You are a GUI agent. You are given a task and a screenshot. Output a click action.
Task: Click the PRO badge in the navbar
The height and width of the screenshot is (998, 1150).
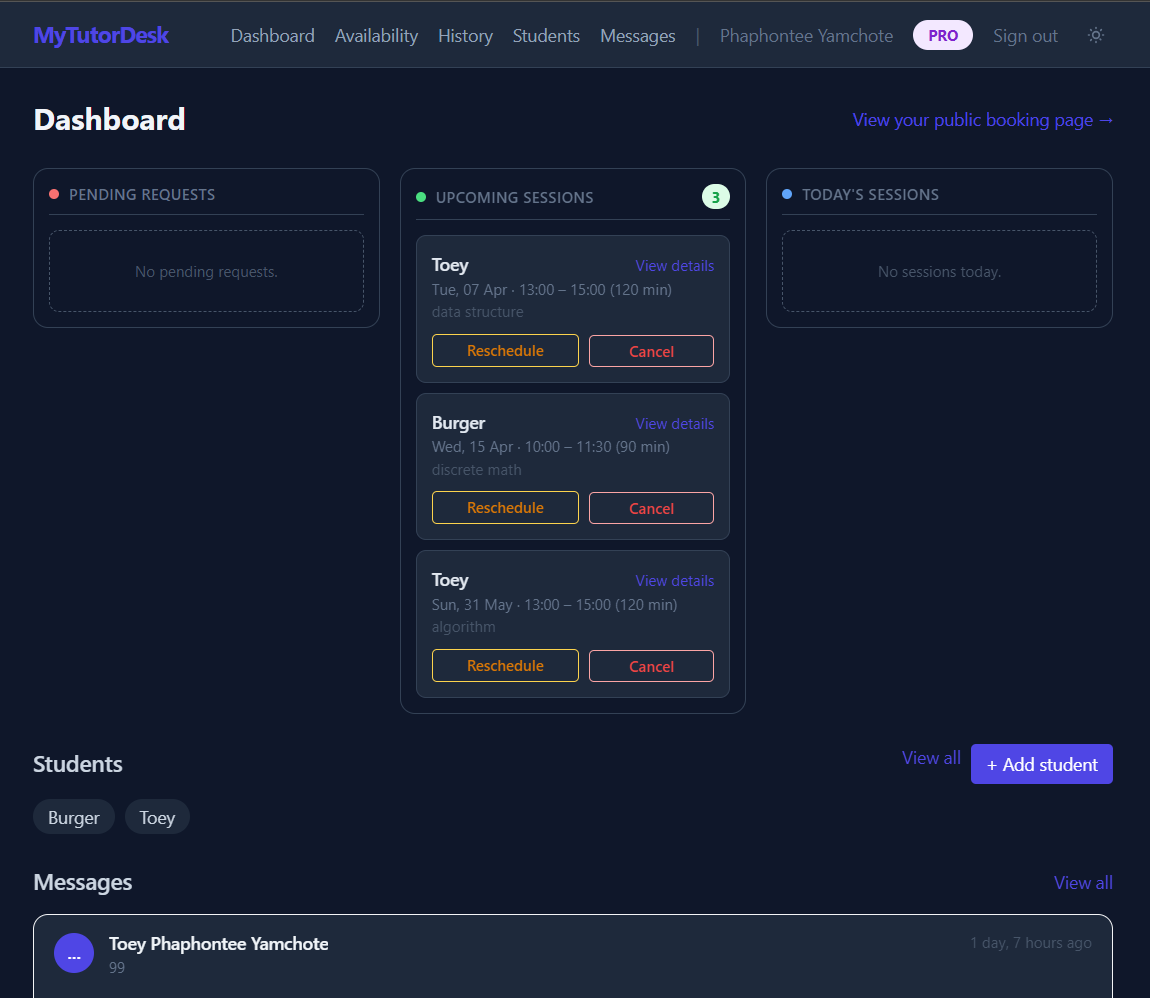[942, 35]
